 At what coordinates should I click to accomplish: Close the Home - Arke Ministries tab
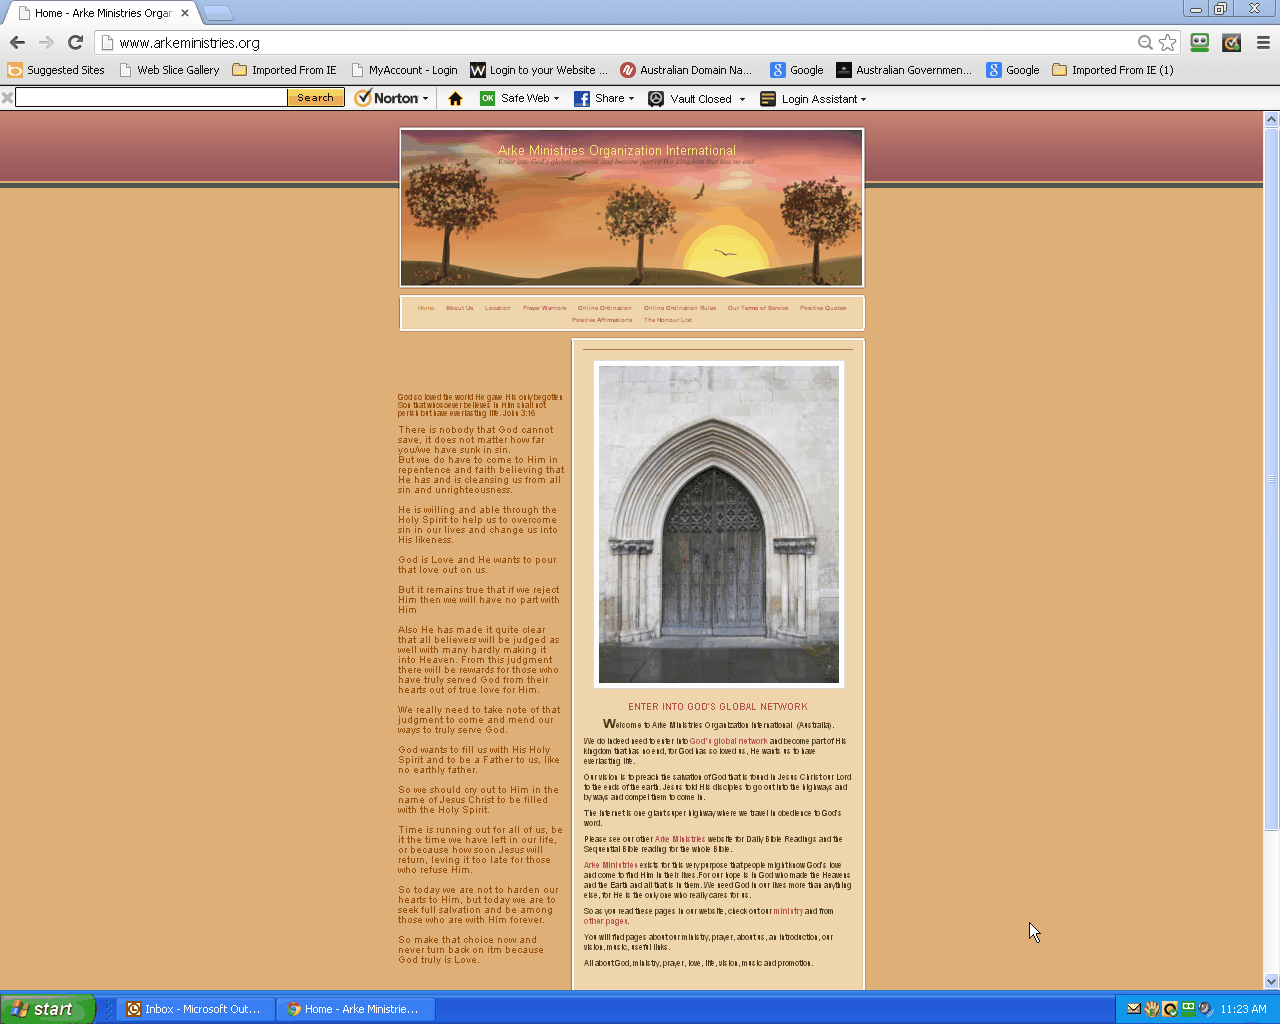tap(185, 13)
